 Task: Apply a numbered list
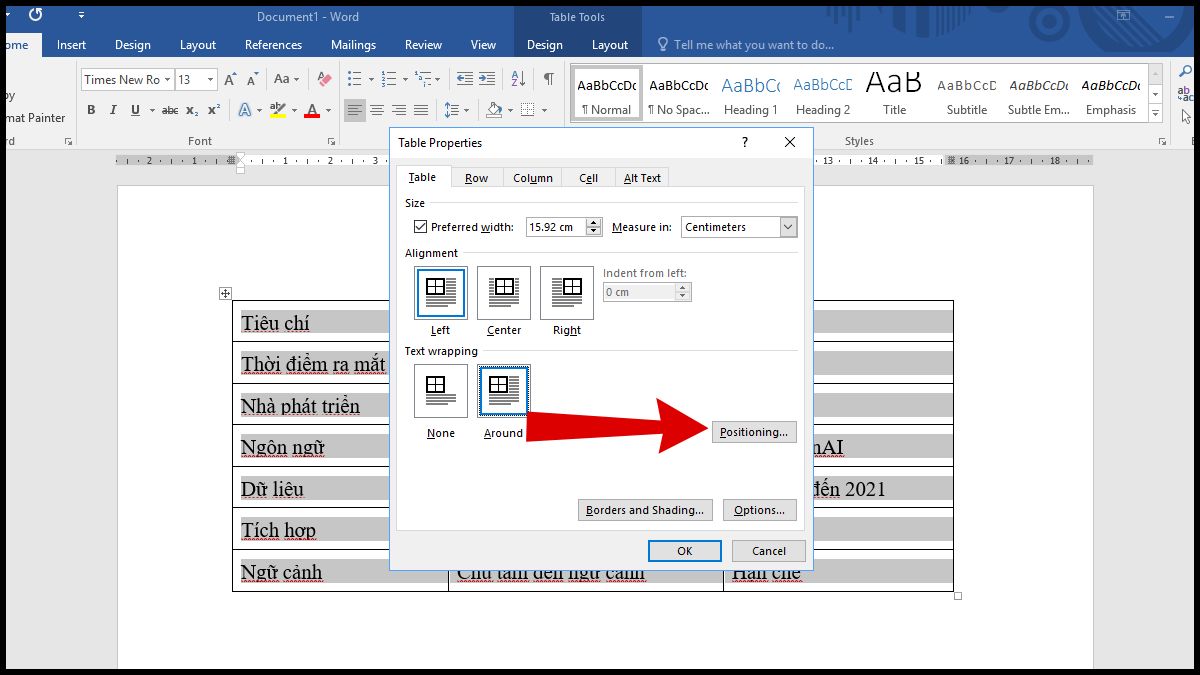point(390,79)
